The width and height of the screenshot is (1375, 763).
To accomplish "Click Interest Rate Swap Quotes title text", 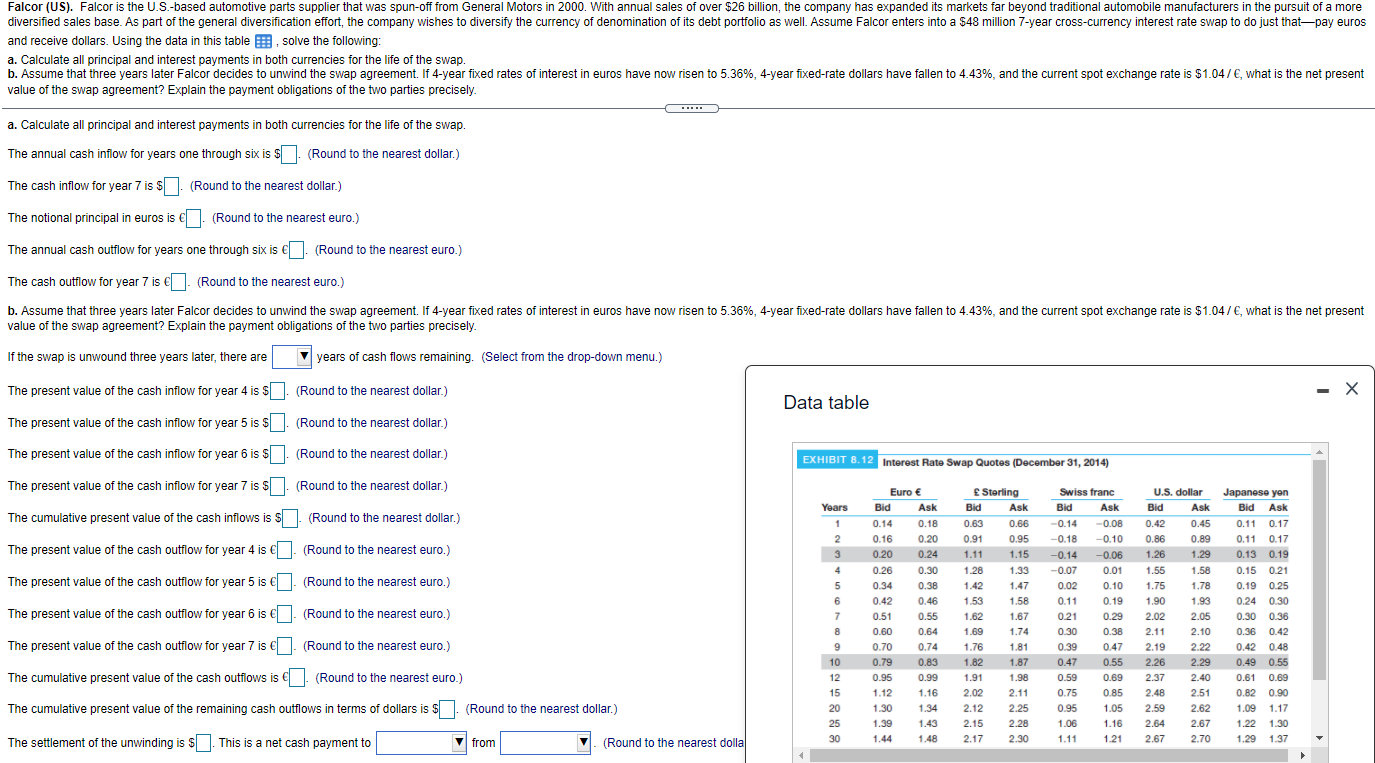I will point(995,462).
